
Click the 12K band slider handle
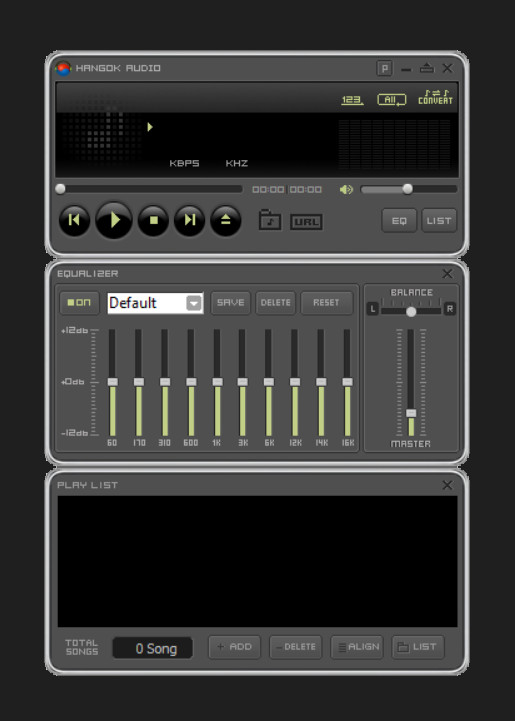click(295, 382)
